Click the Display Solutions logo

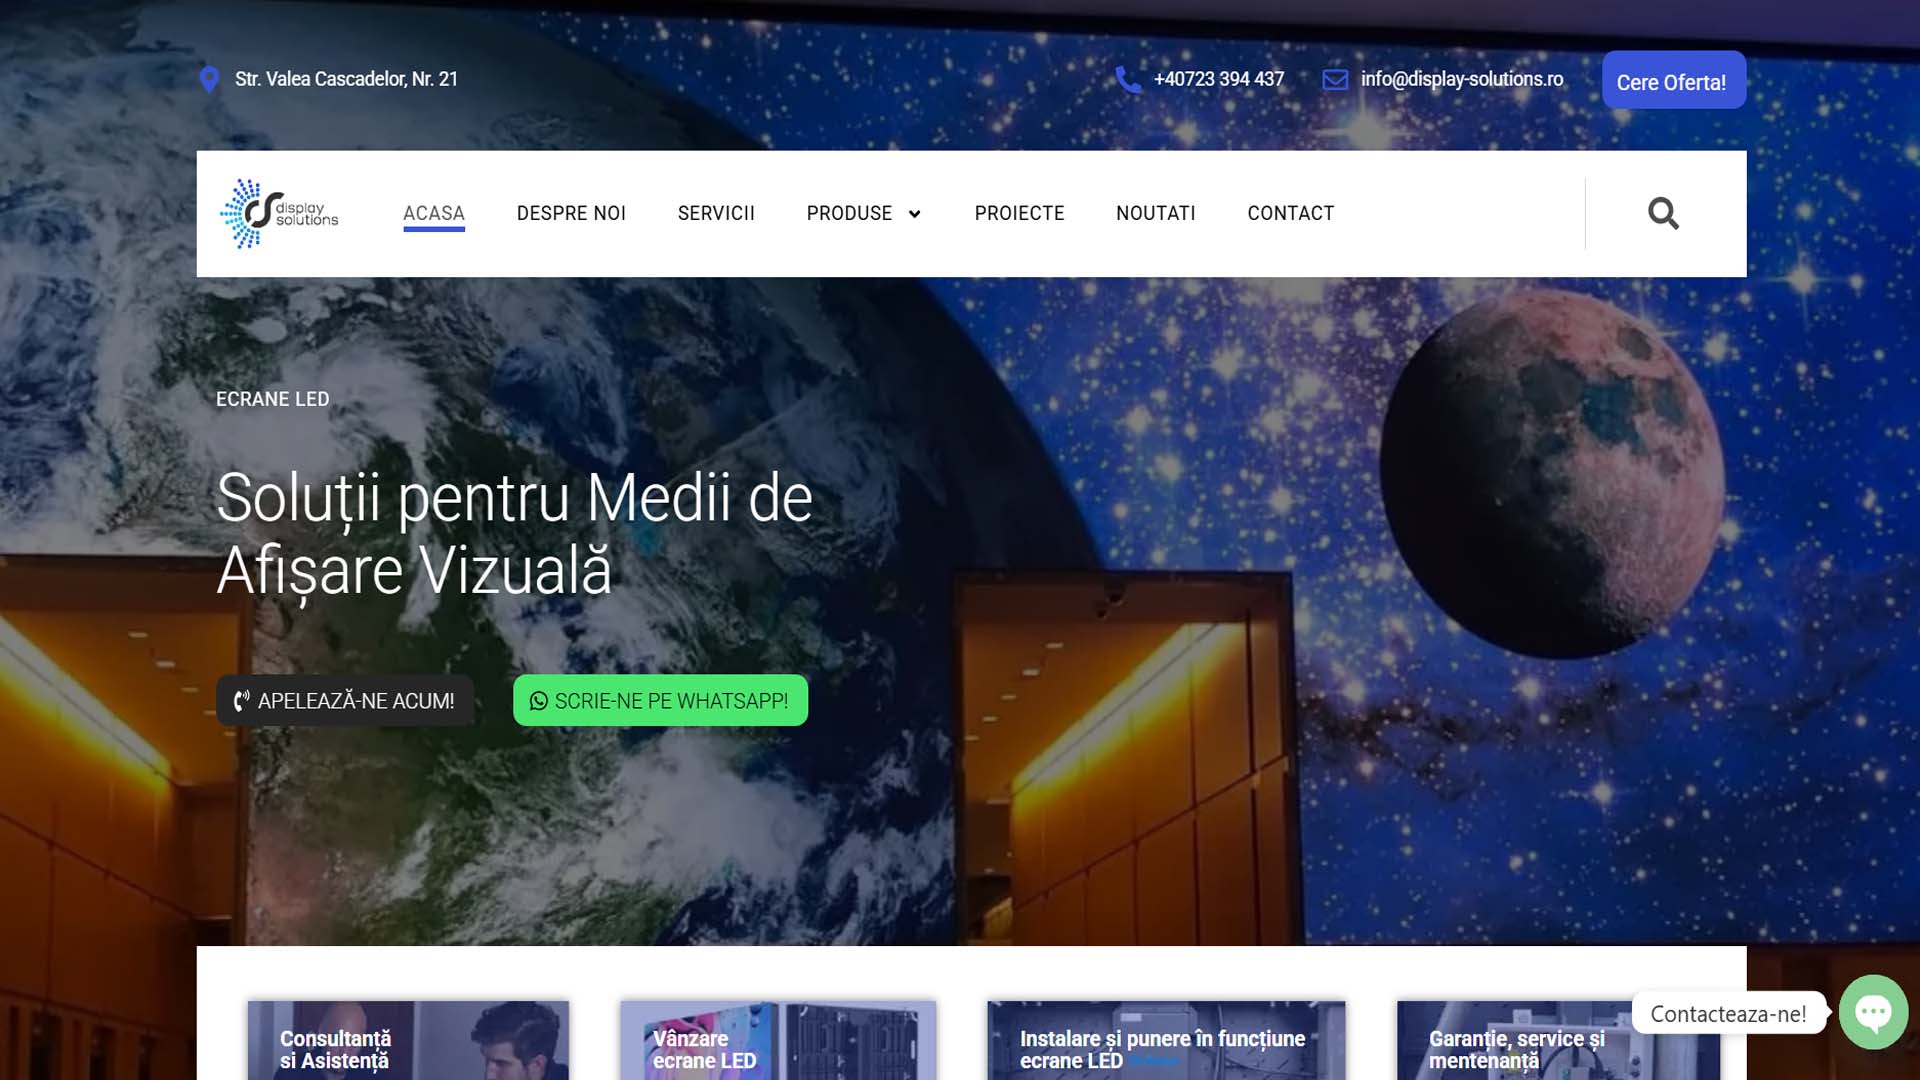[x=279, y=213]
